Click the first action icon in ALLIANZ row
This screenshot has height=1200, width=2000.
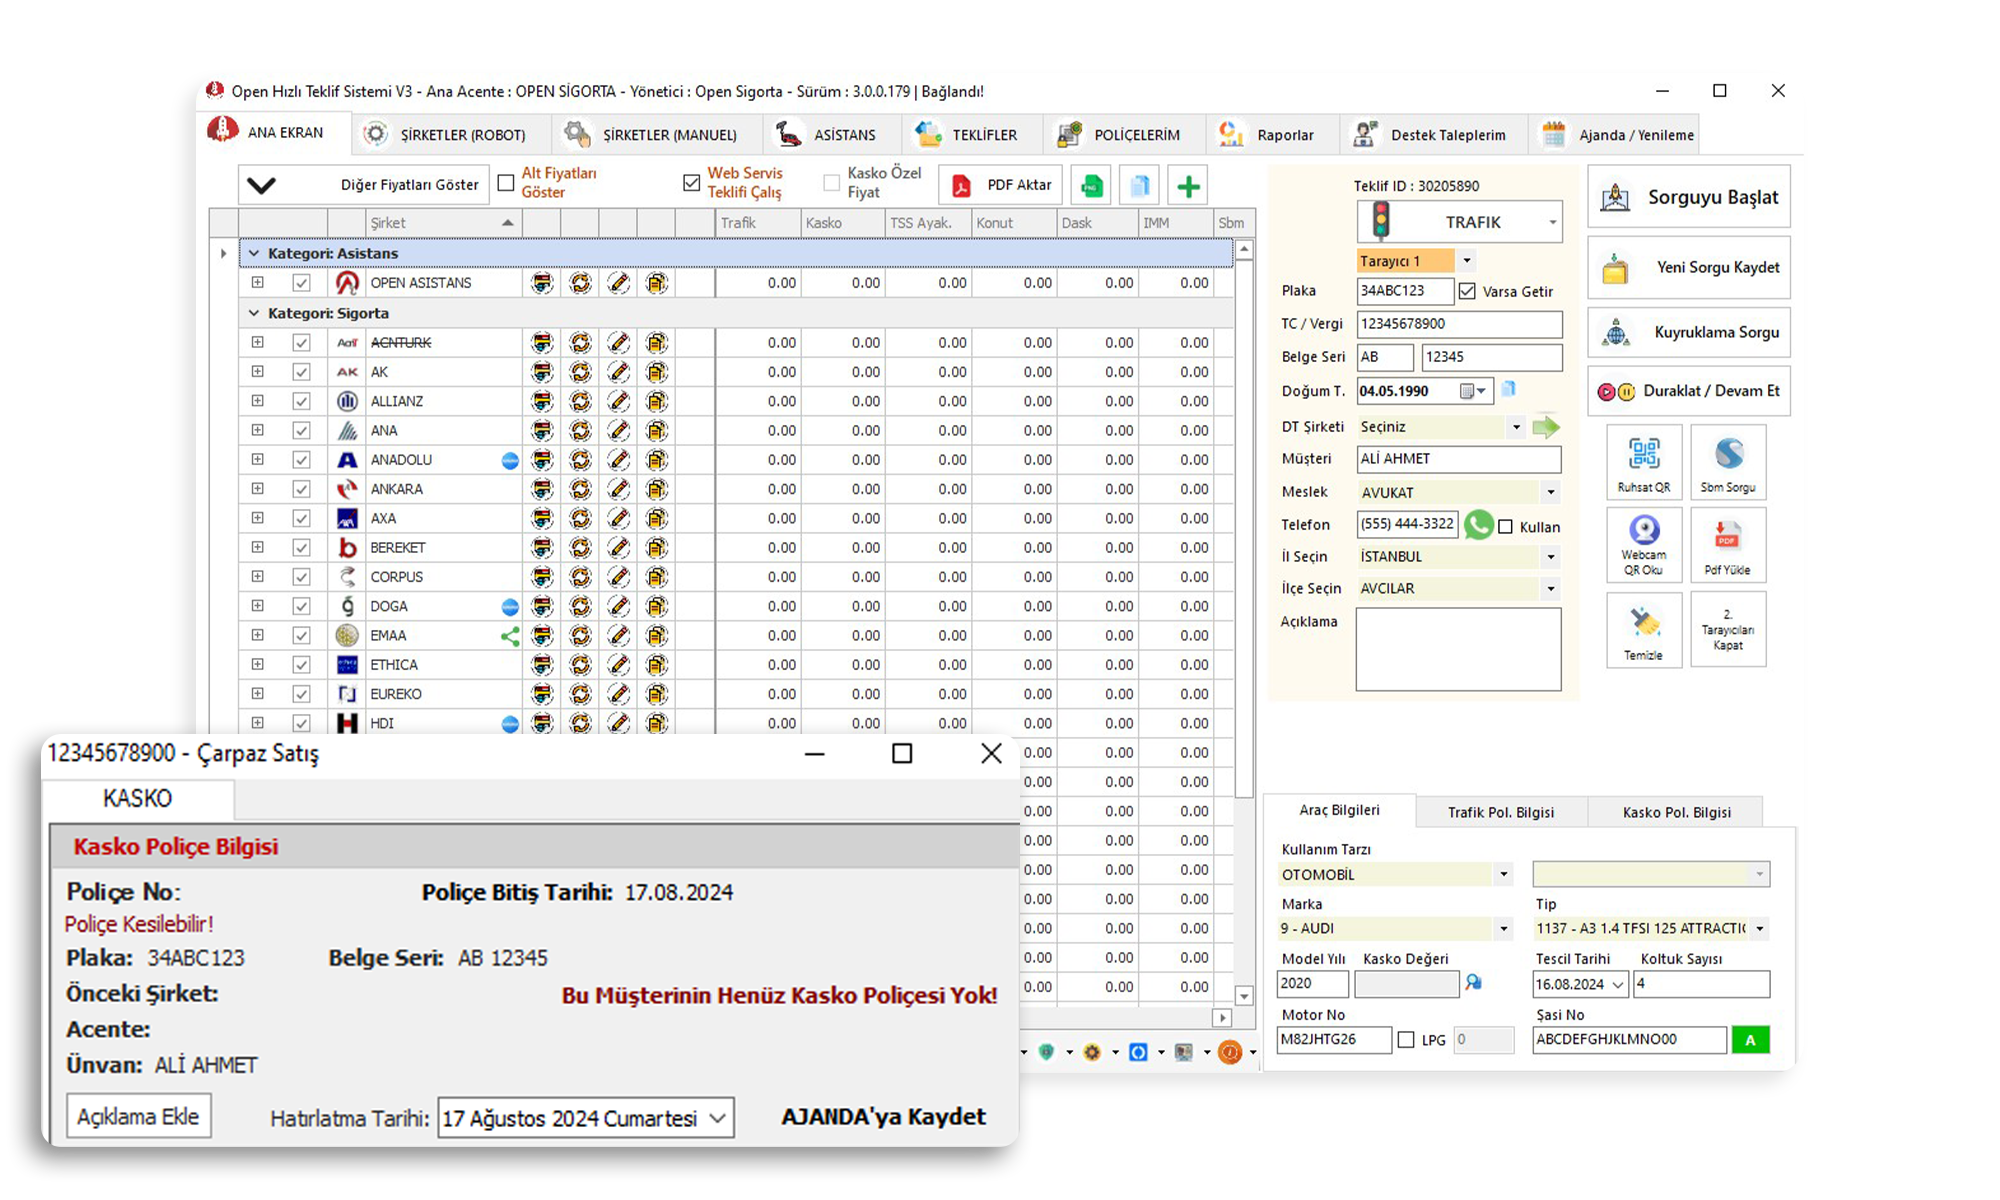point(542,401)
